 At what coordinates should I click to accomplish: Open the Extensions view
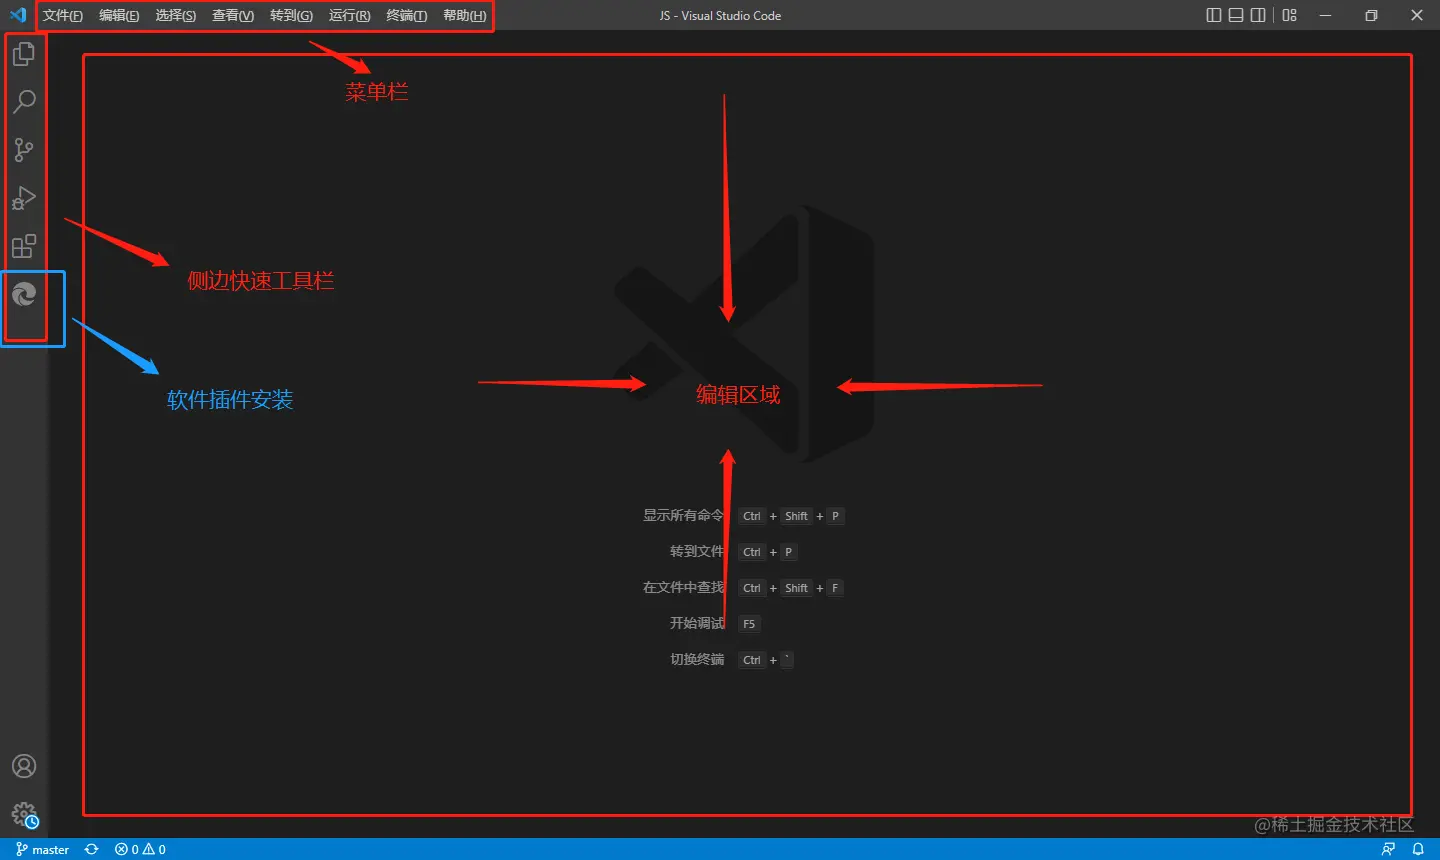tap(24, 246)
